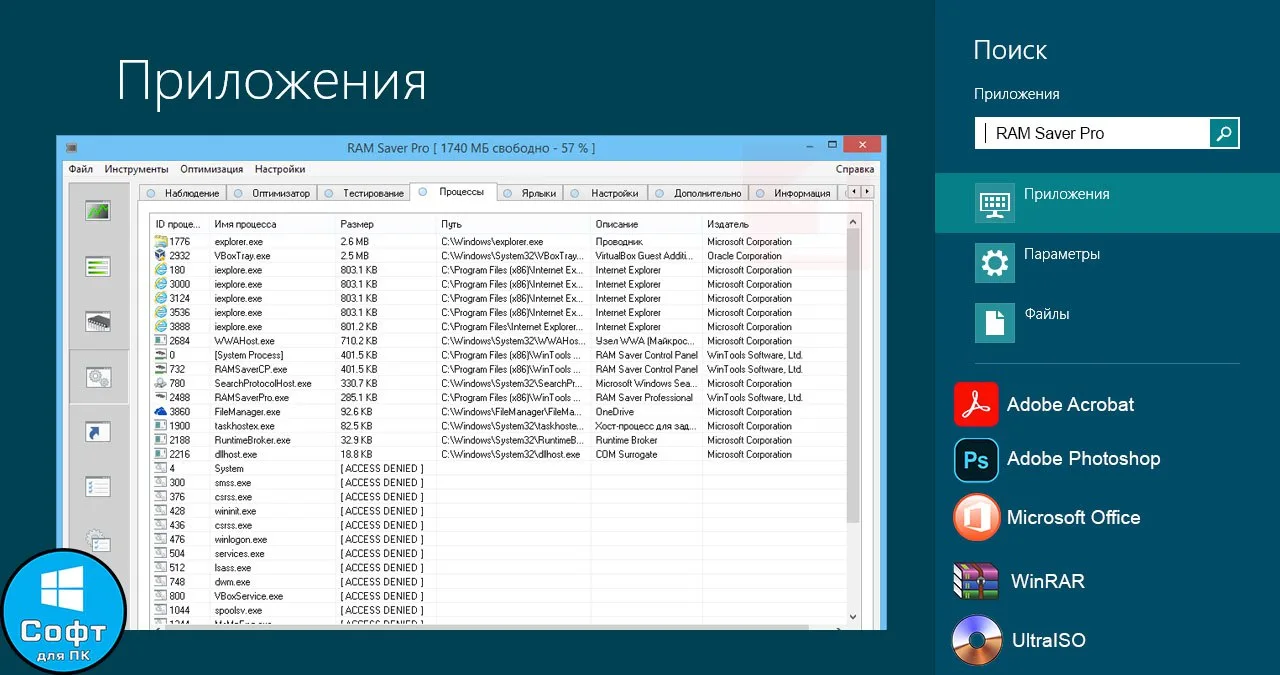Click the magnifier search button

1224,133
